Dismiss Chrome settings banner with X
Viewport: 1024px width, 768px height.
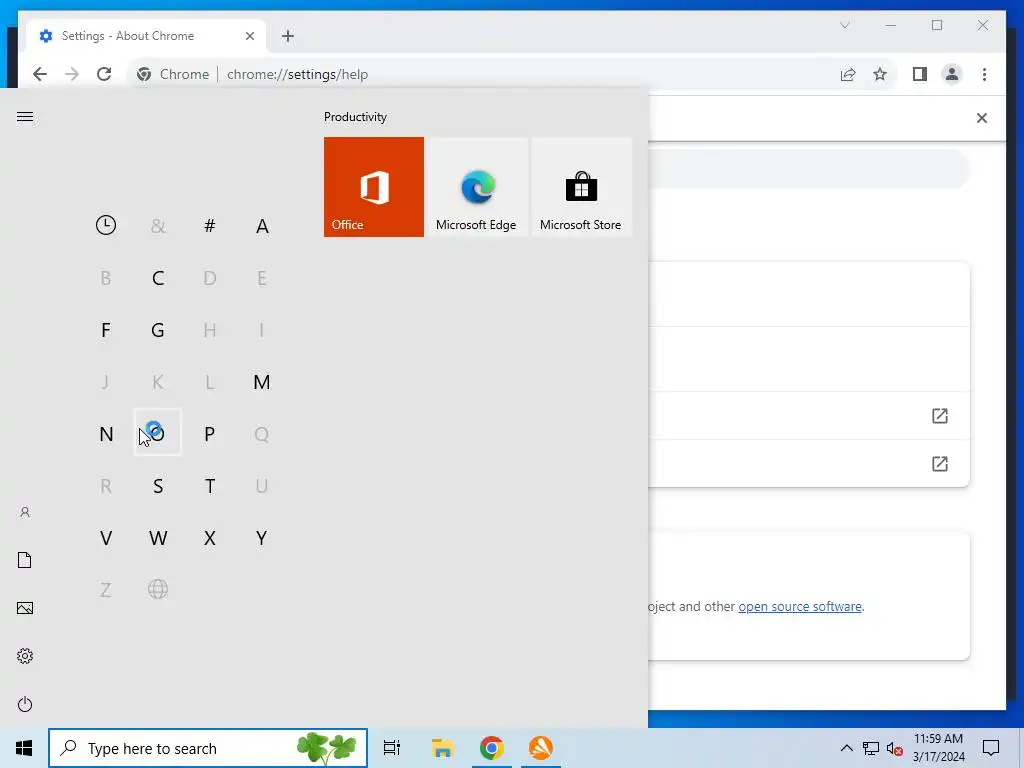click(x=982, y=118)
